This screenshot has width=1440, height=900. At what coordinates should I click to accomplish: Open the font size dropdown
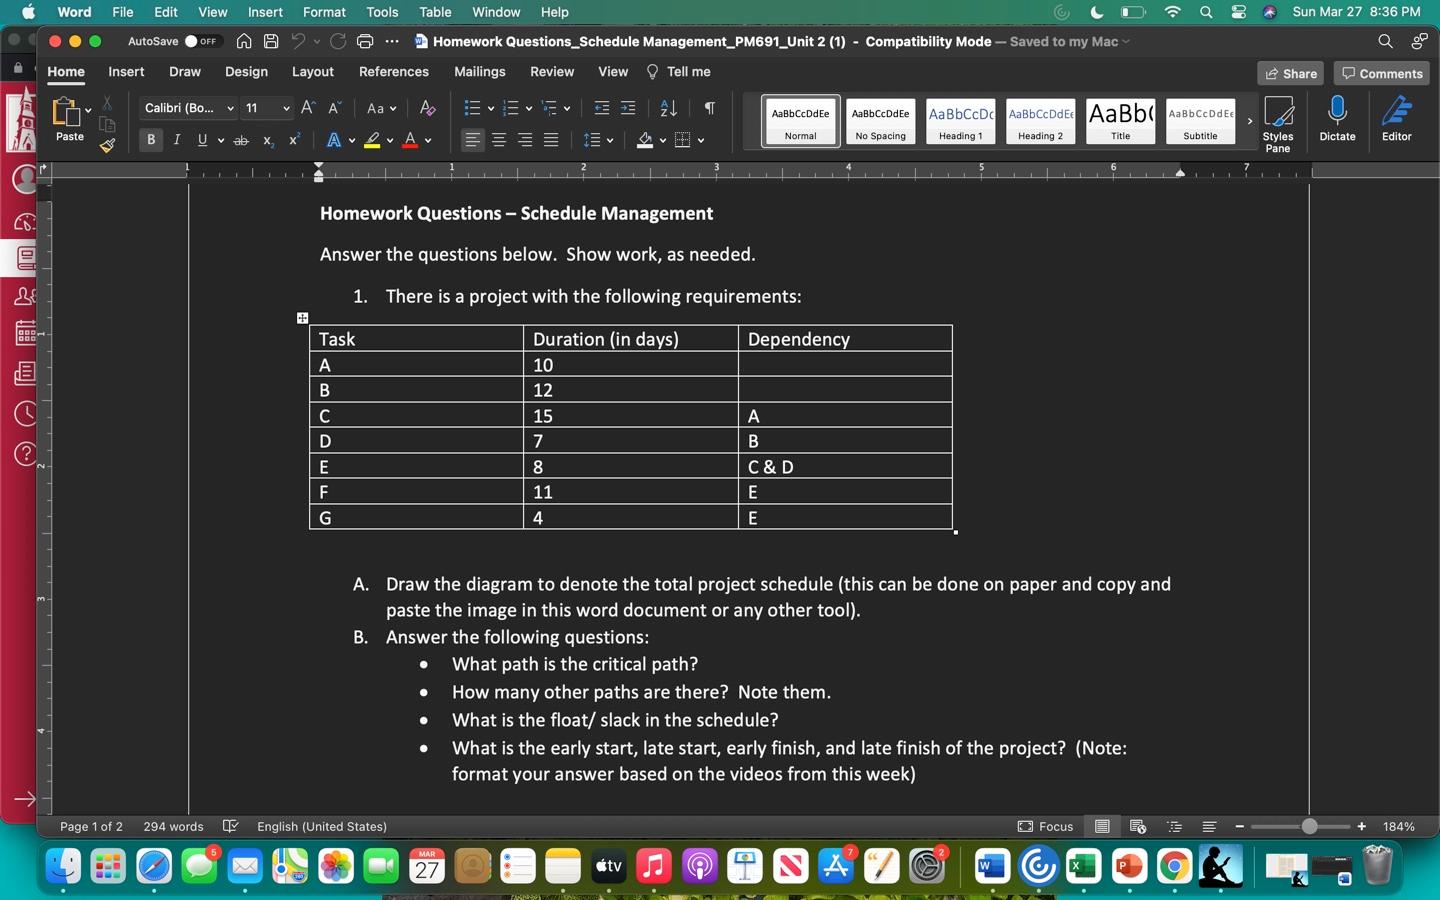285,107
